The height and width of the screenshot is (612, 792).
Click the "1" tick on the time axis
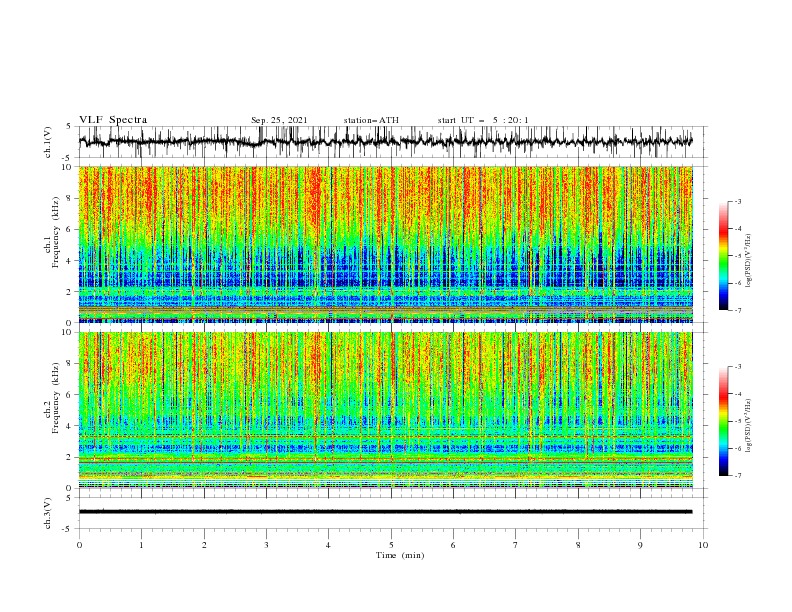(141, 545)
